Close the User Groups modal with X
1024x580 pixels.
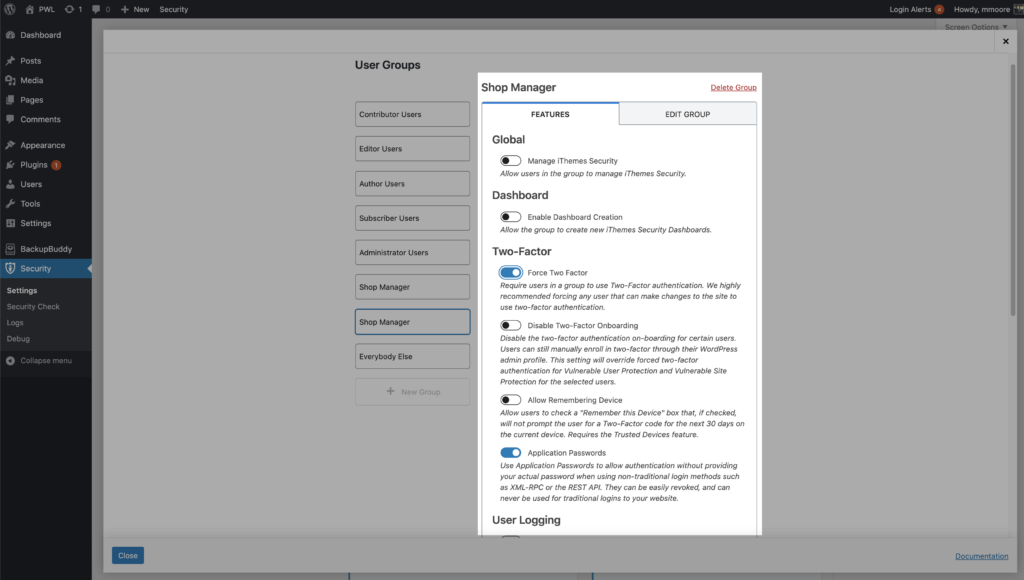(x=1006, y=41)
